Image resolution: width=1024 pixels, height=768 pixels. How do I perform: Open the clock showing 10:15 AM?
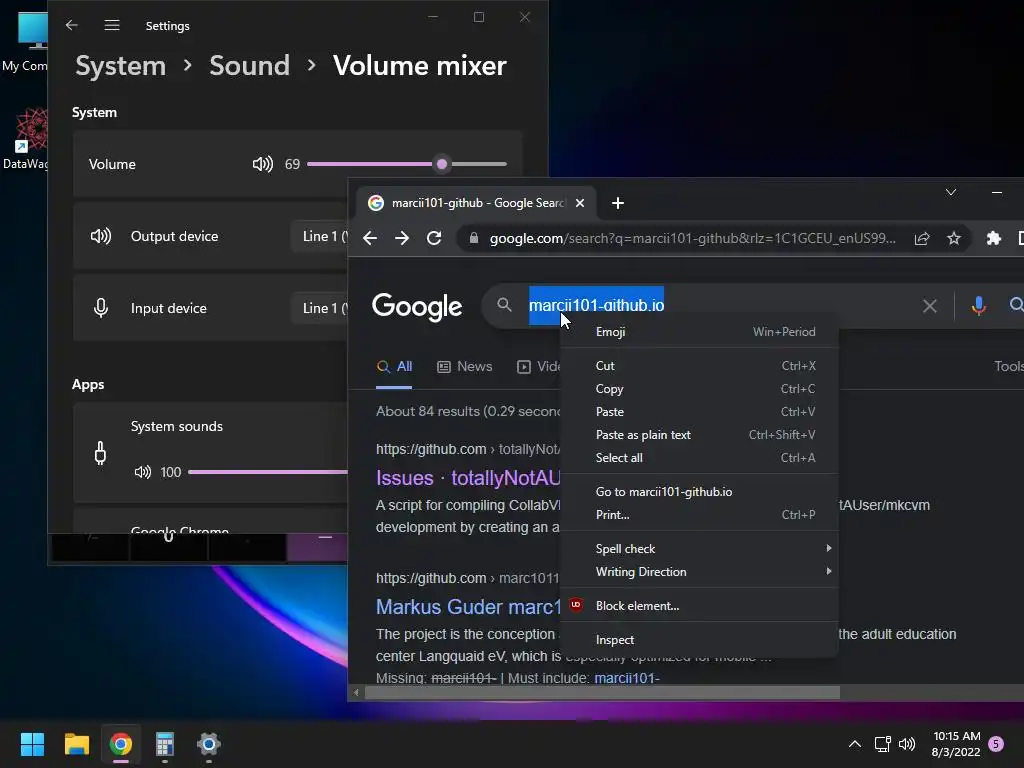point(956,744)
